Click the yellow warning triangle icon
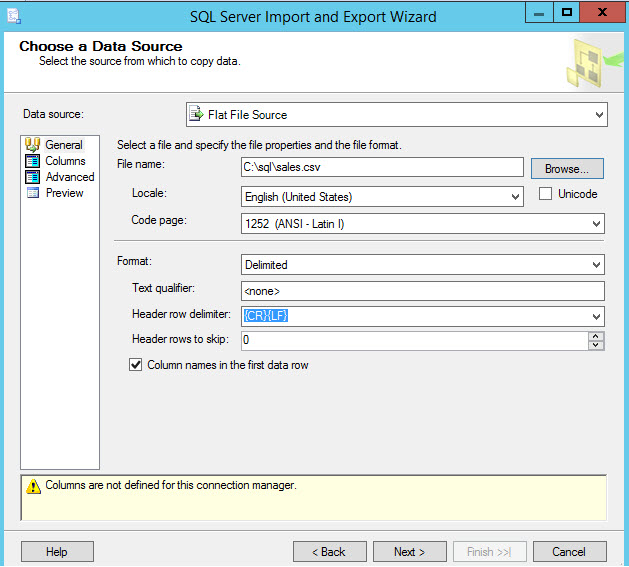 33,486
